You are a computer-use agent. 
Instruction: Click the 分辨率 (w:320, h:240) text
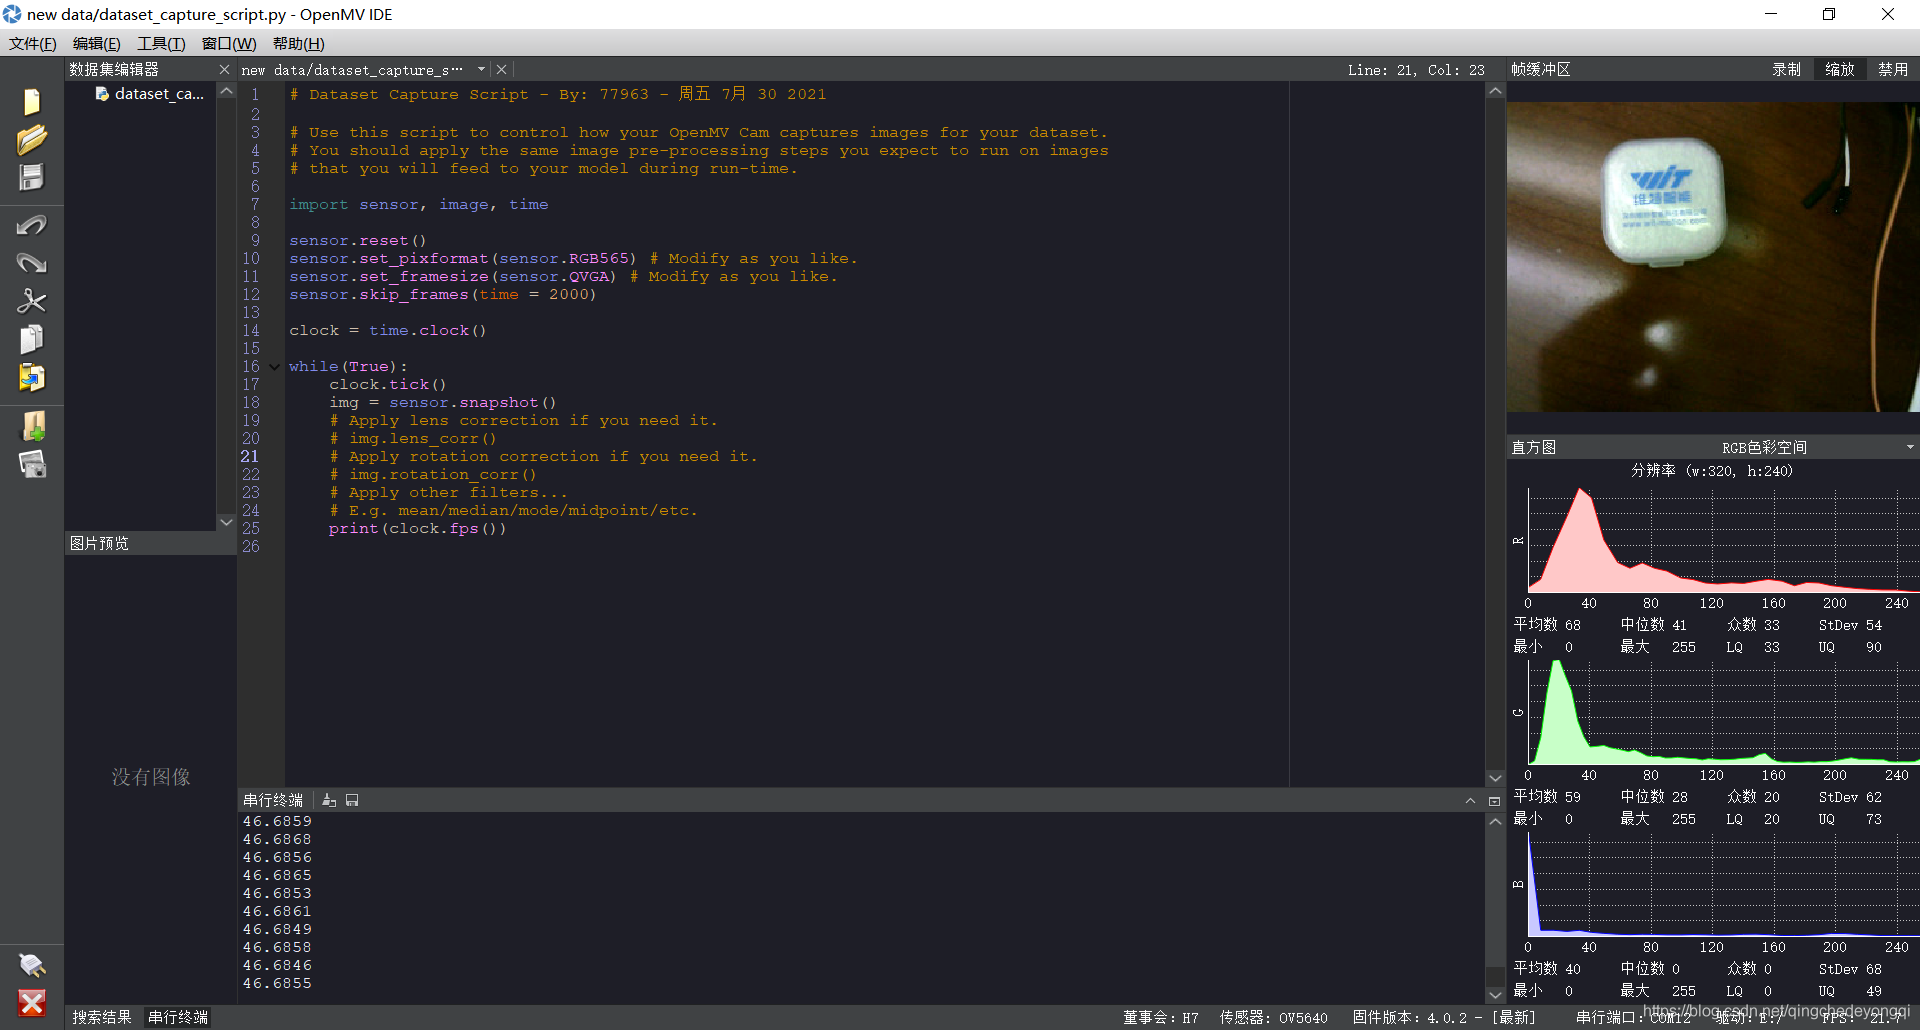(x=1712, y=471)
